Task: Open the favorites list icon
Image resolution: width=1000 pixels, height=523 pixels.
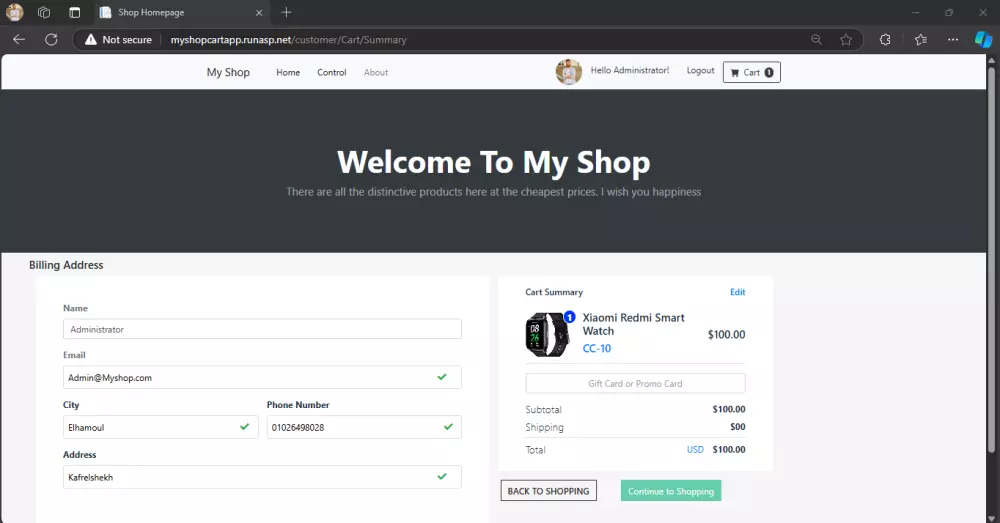Action: 920,40
